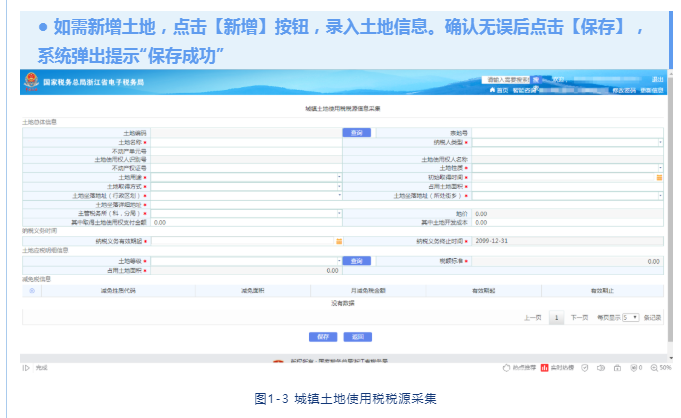Click the 其中取得土地使用权支付金额 field
This screenshot has width=681, height=418.
[246, 222]
